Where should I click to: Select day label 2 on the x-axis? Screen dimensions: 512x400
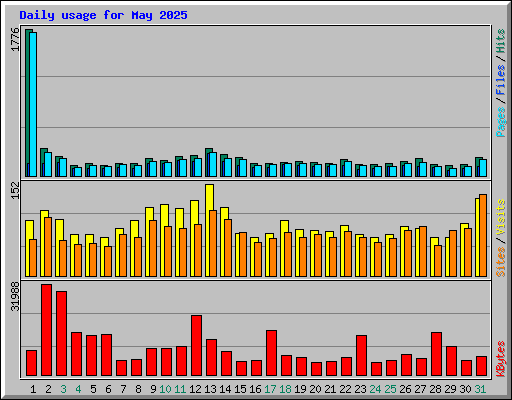(48, 389)
